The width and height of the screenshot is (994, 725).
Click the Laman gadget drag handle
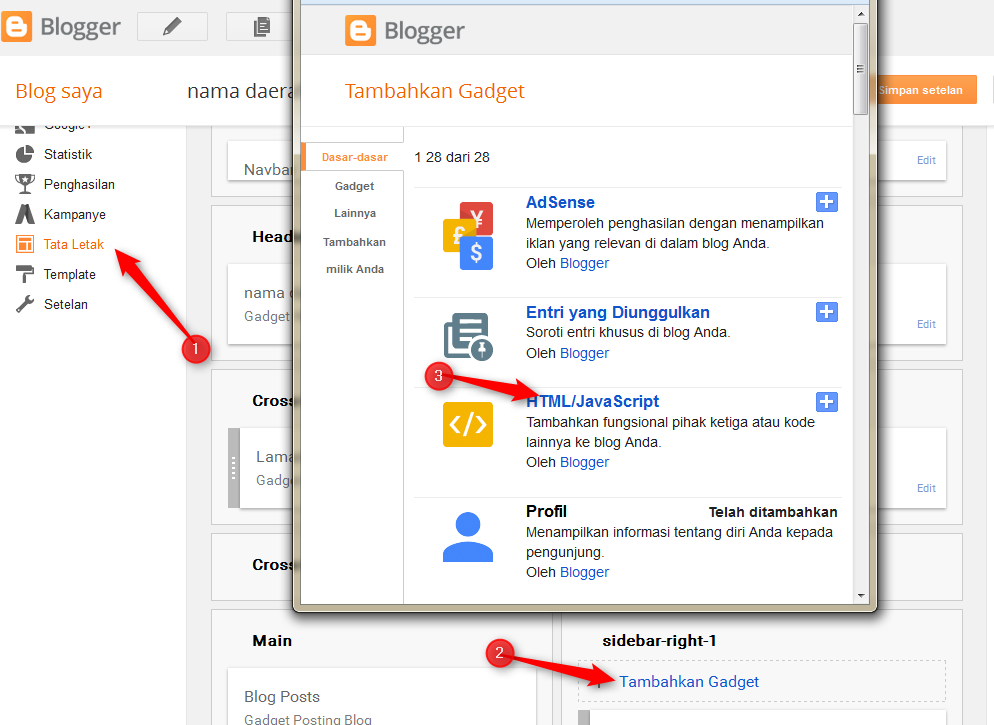point(234,468)
